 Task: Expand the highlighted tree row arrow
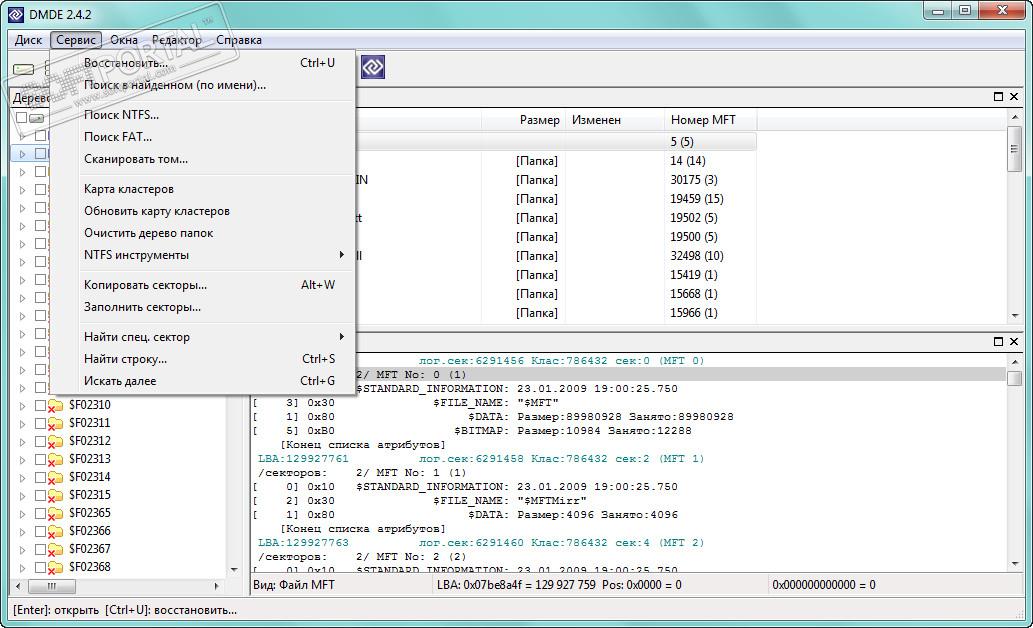pyautogui.click(x=22, y=154)
